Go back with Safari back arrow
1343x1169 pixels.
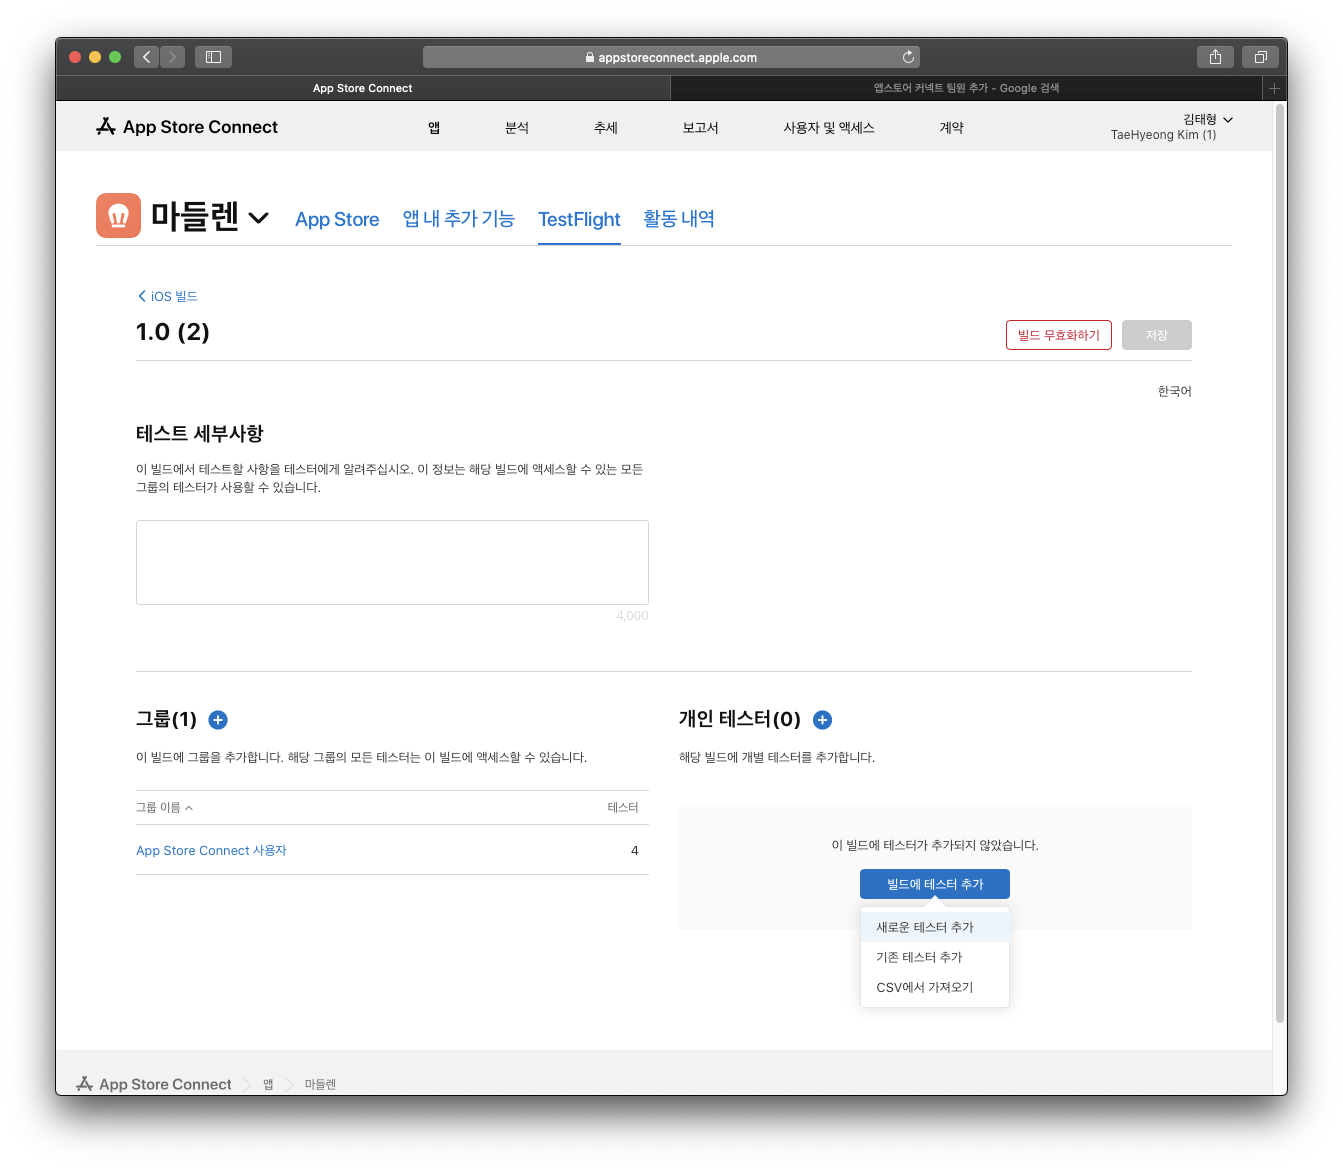147,57
